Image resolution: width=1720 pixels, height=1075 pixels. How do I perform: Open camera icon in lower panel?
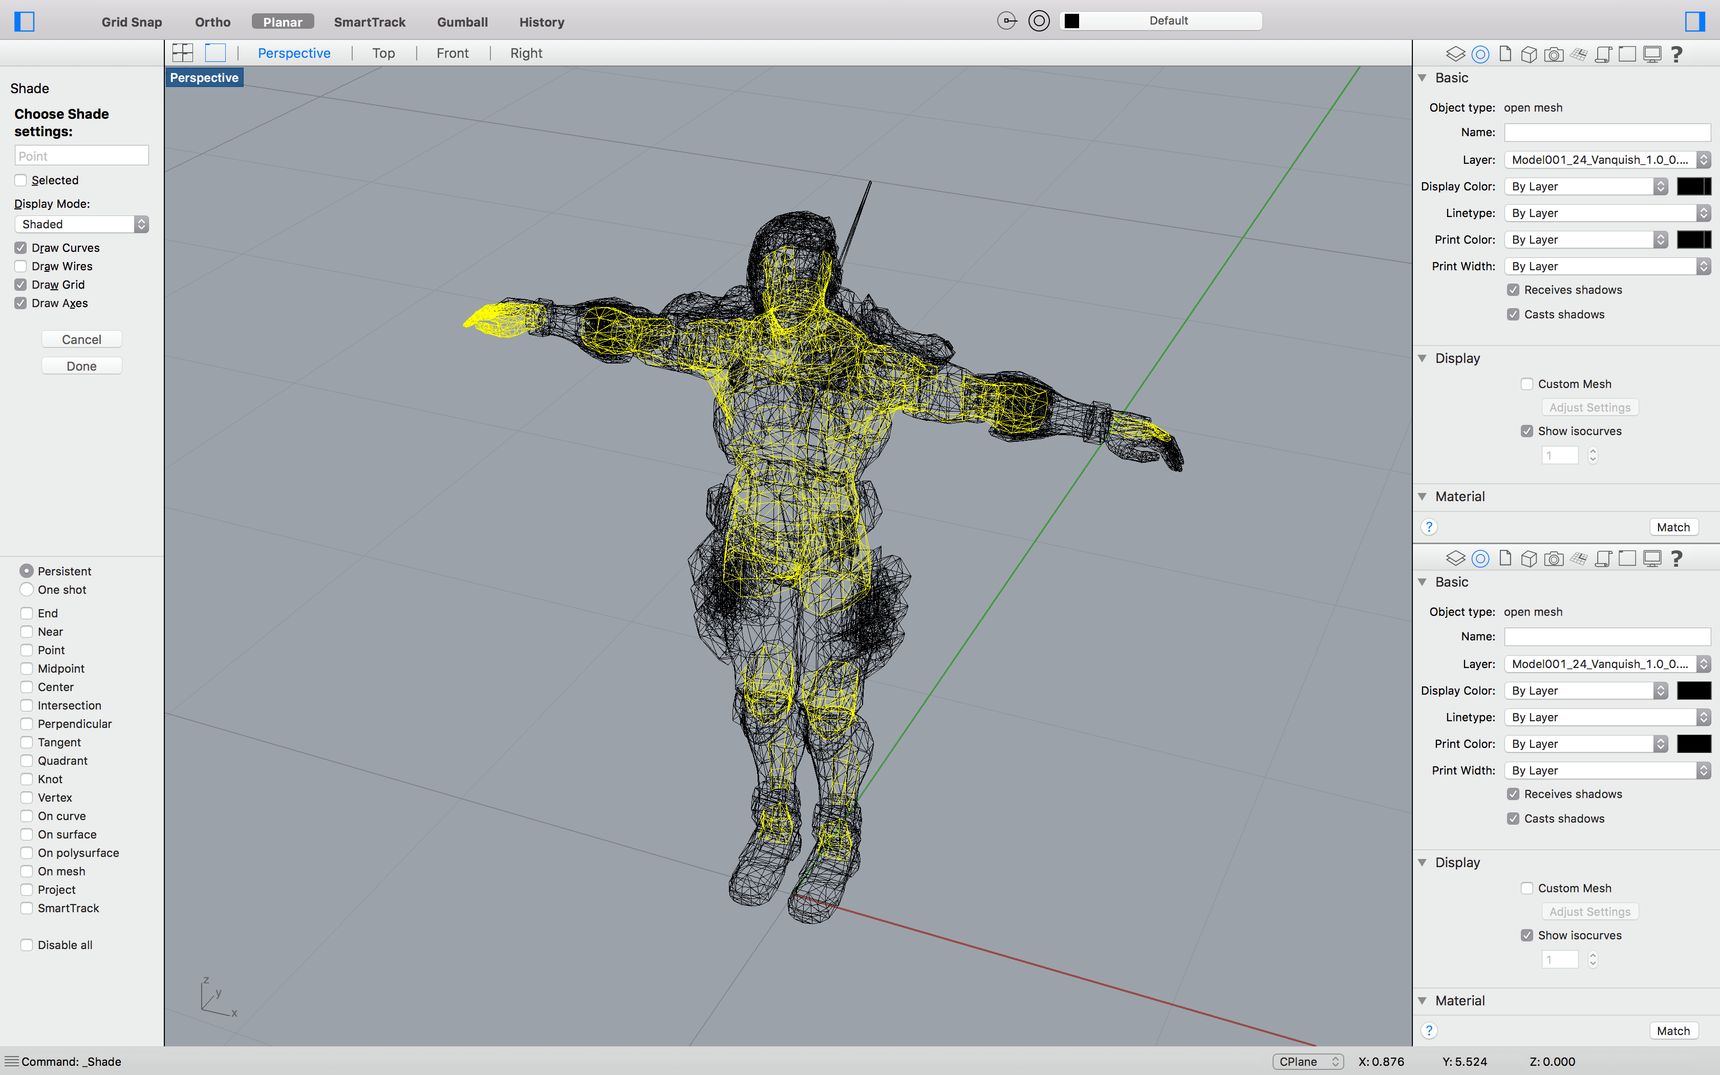coord(1554,558)
